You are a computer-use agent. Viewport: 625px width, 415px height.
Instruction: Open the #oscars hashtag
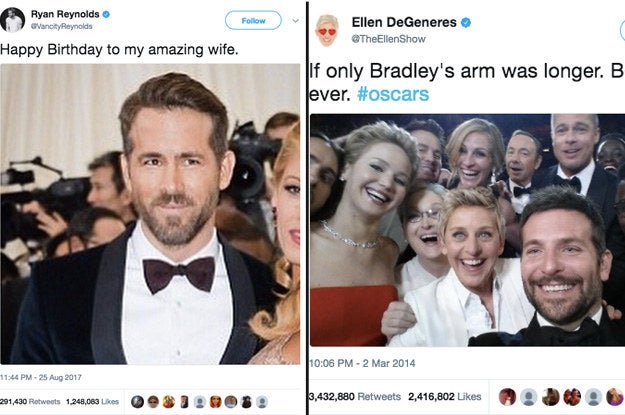(x=393, y=94)
